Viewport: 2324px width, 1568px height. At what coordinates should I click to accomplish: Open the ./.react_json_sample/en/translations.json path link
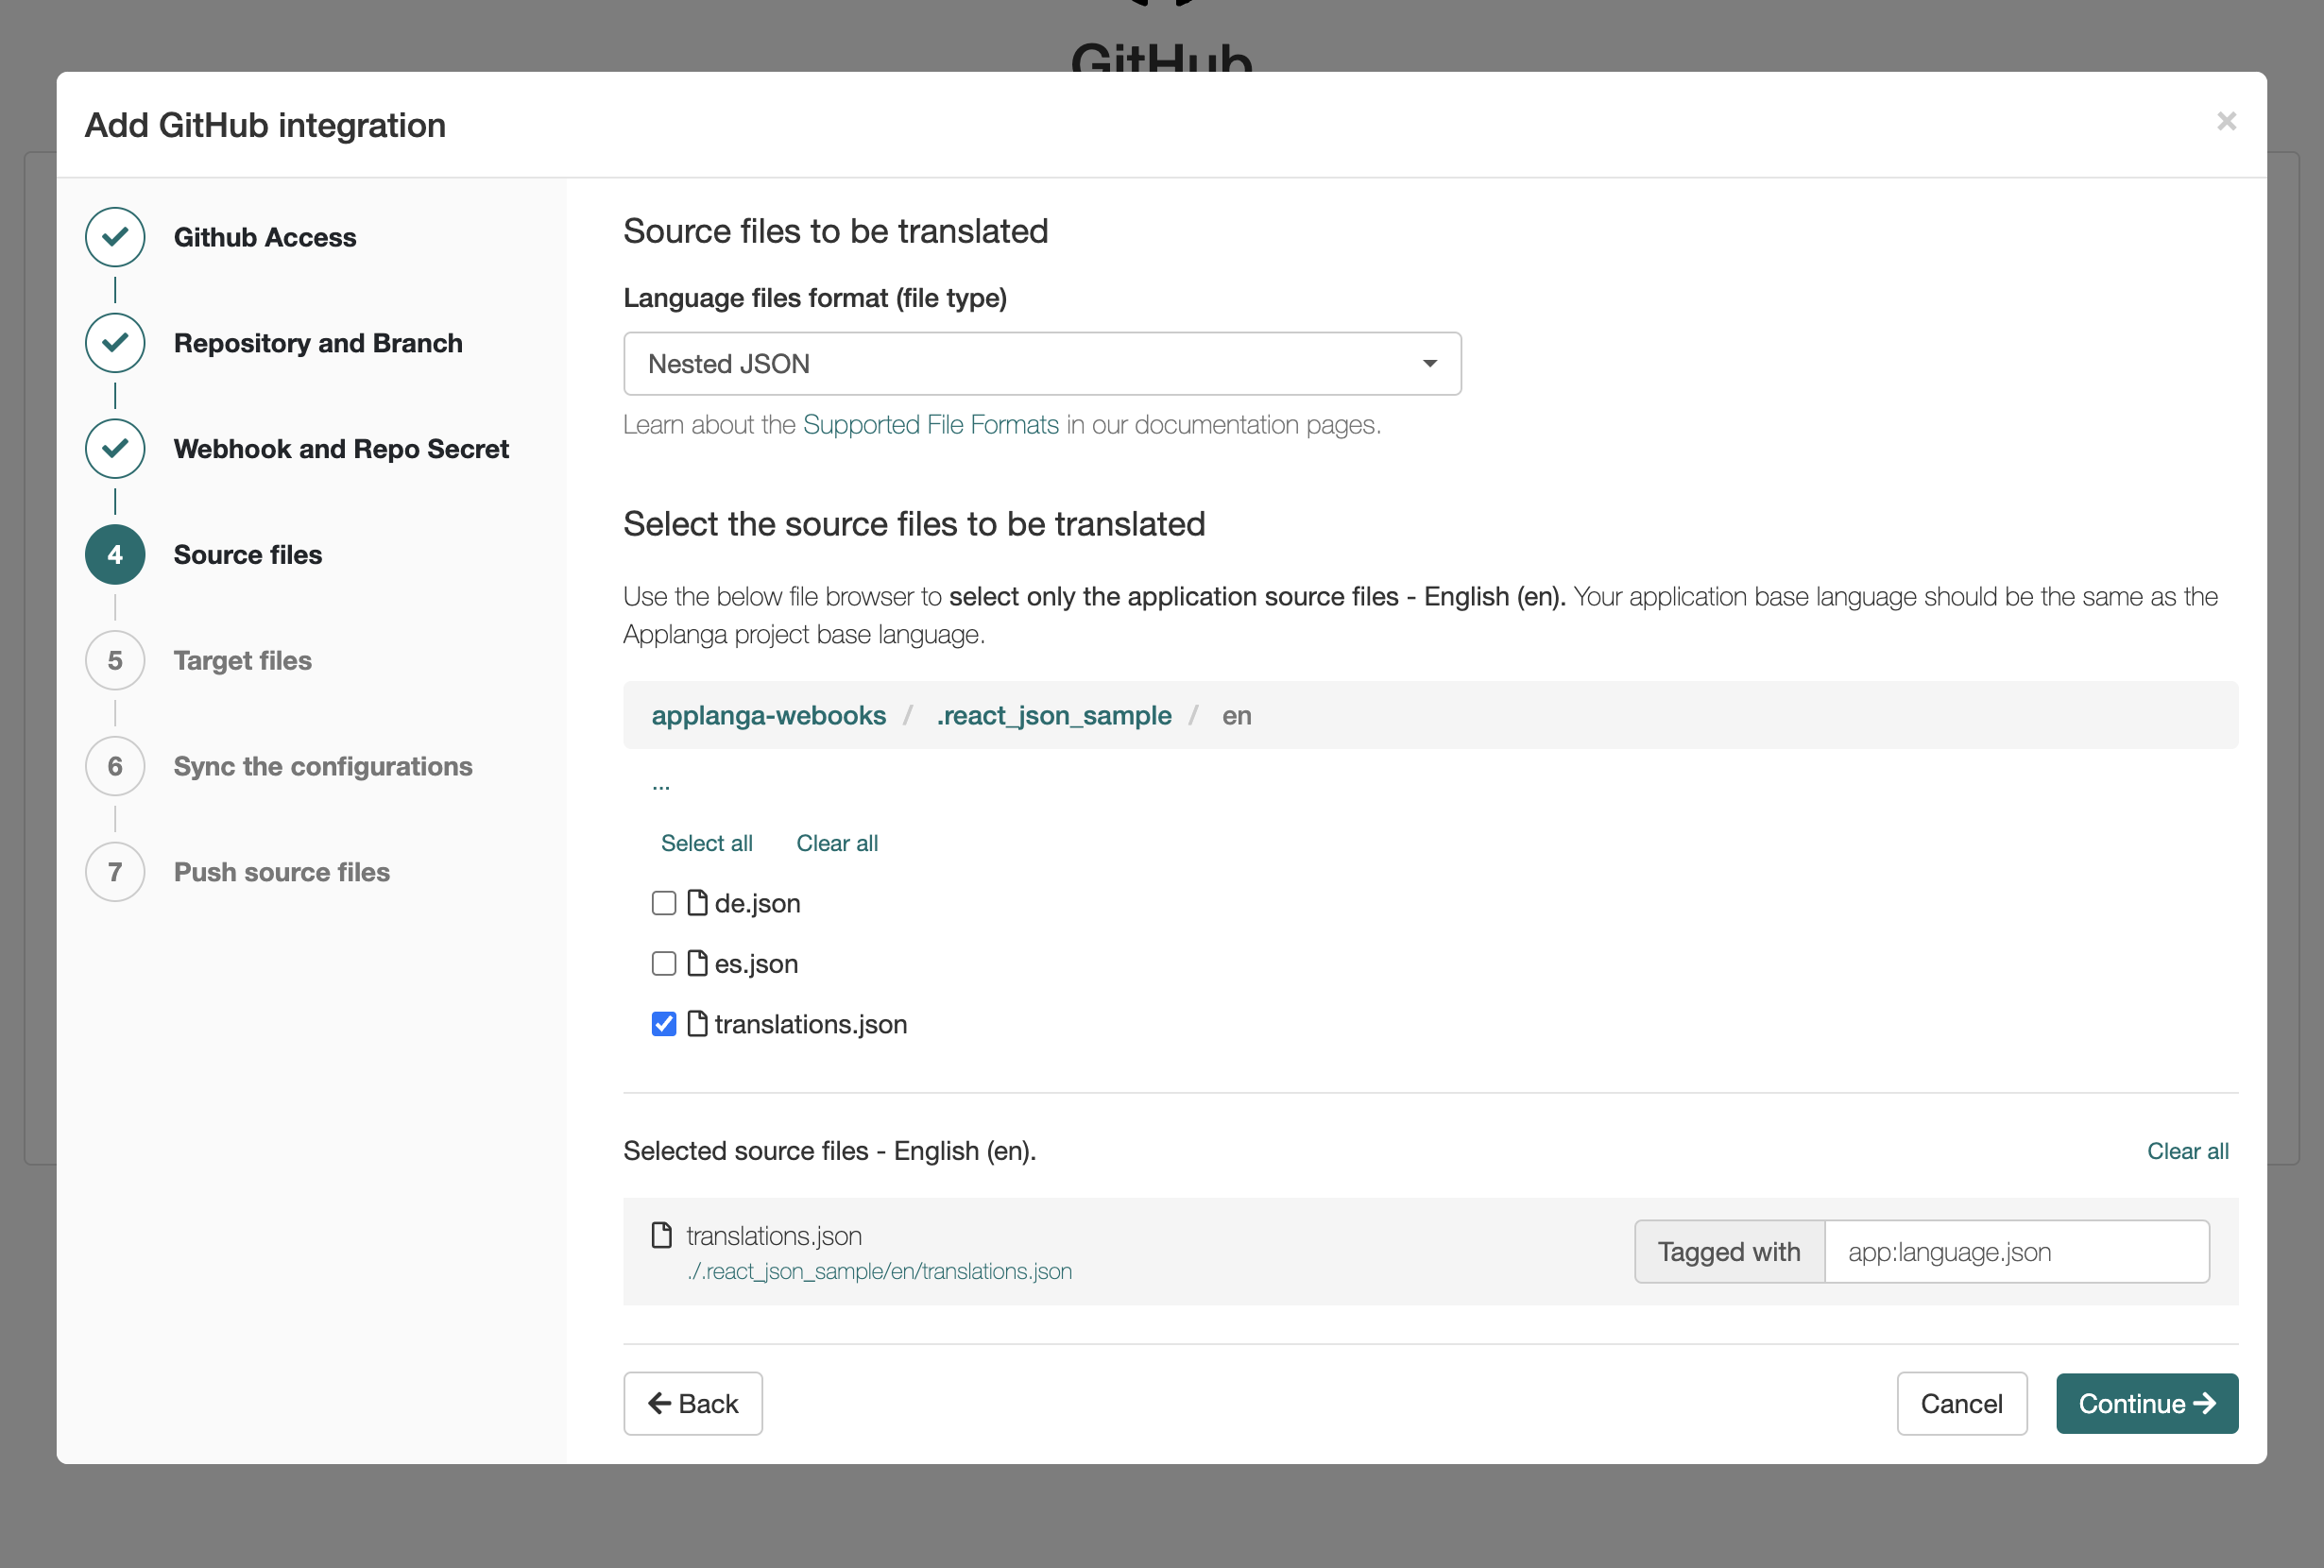[879, 1271]
